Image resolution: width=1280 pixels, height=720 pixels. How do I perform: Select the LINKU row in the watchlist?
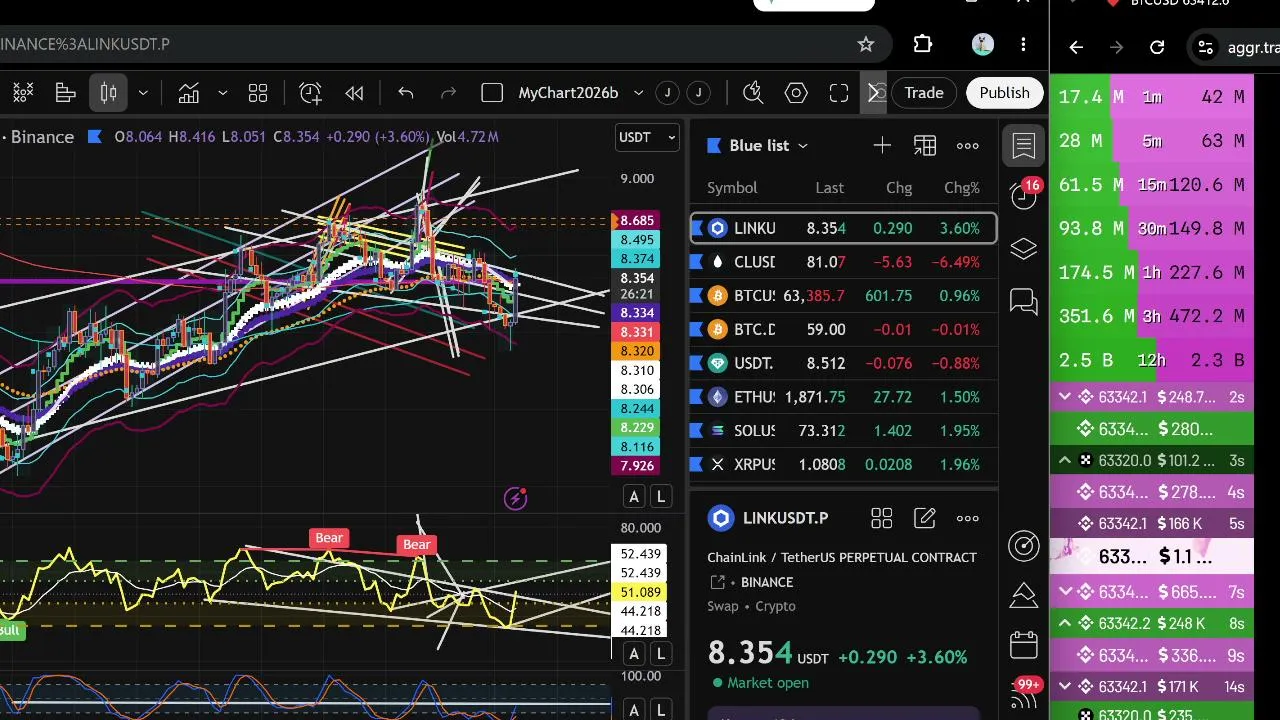[844, 228]
